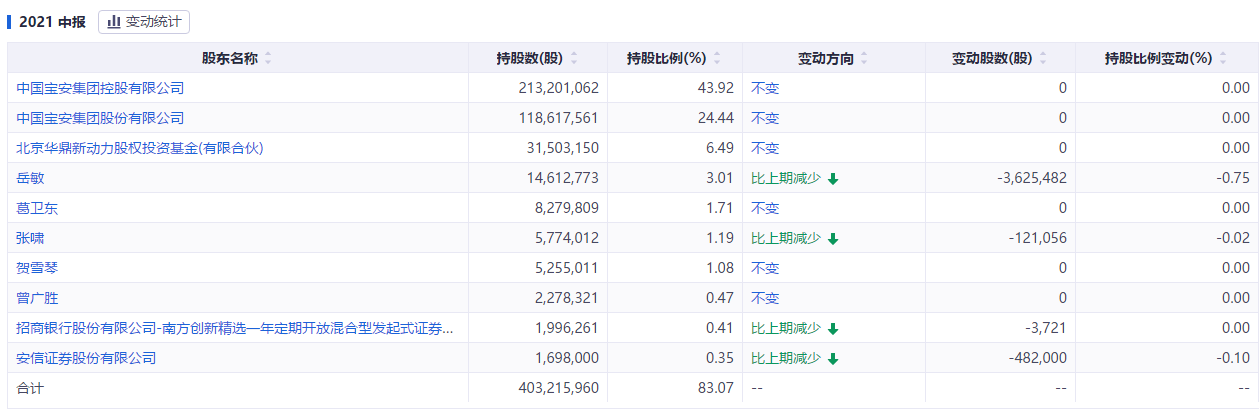
Task: Sort by 变动股数(股) column arrows
Action: (1043, 58)
